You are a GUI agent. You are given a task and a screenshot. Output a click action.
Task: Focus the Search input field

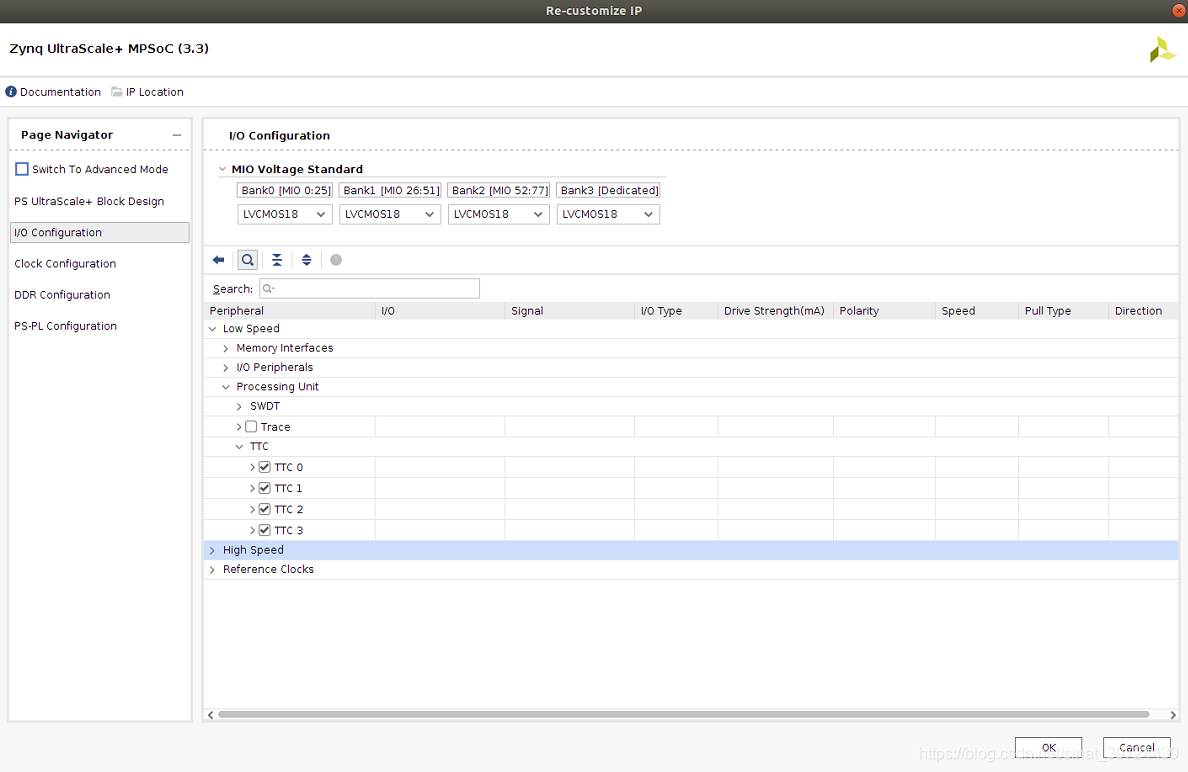pyautogui.click(x=370, y=289)
